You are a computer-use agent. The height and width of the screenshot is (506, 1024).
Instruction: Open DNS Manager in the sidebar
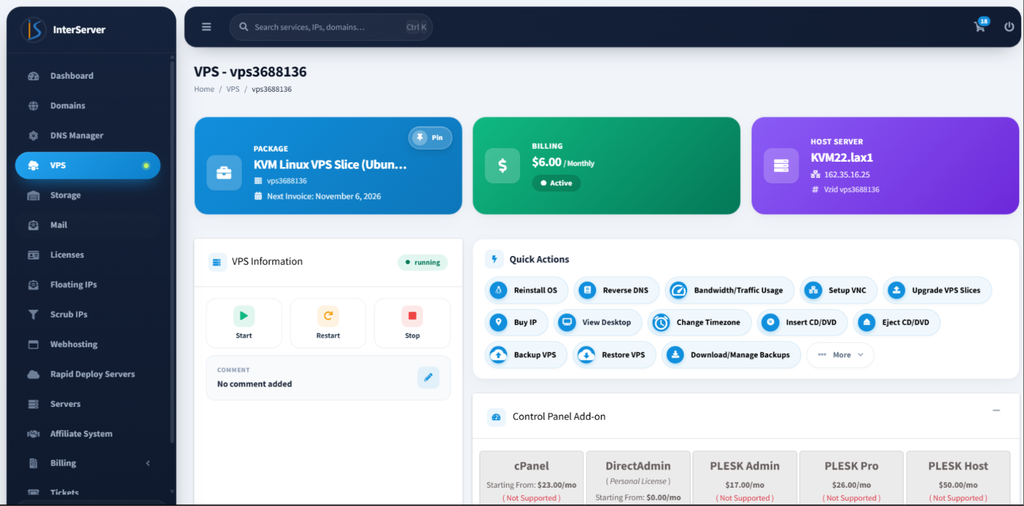click(88, 136)
